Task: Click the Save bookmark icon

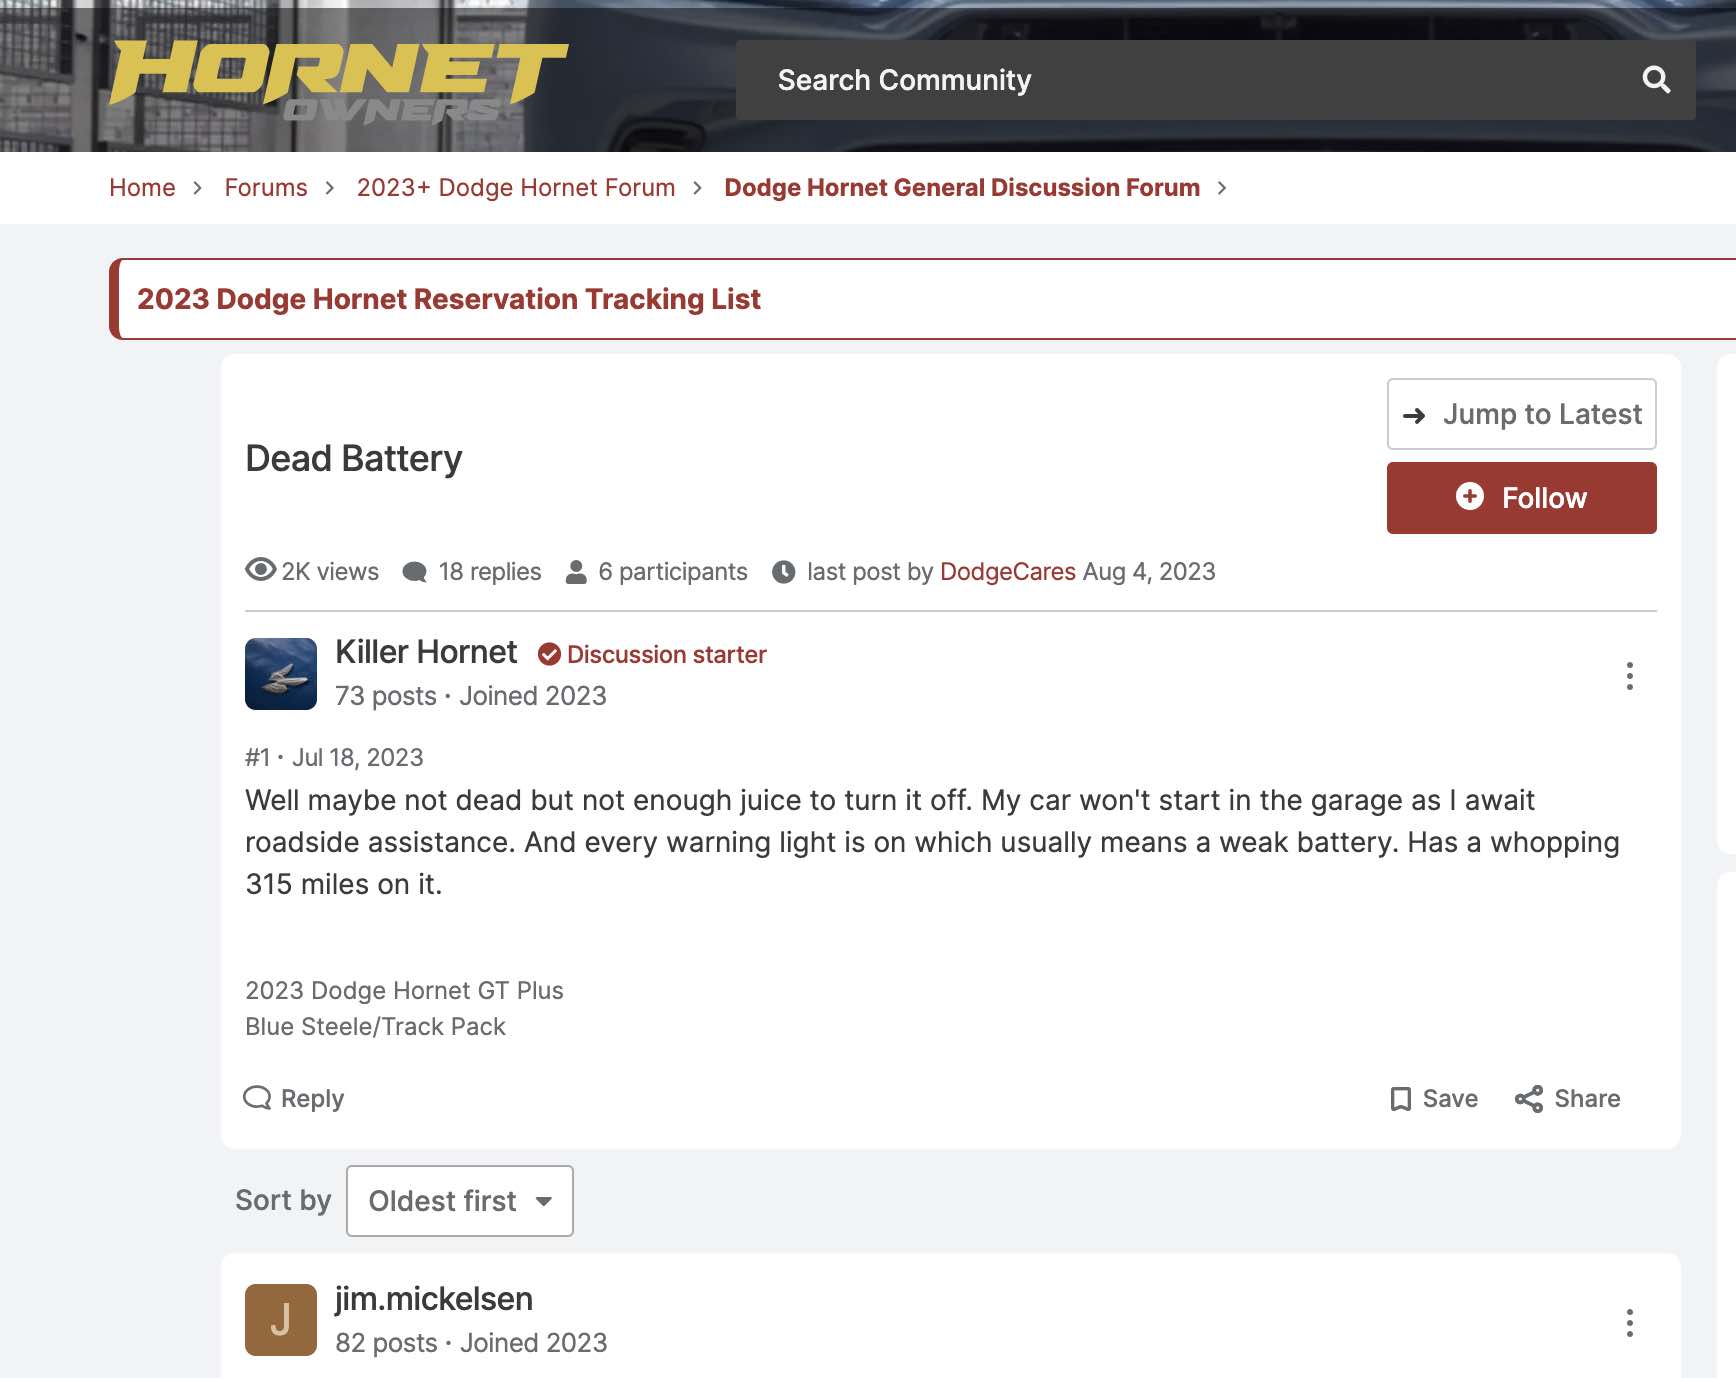Action: (1401, 1099)
